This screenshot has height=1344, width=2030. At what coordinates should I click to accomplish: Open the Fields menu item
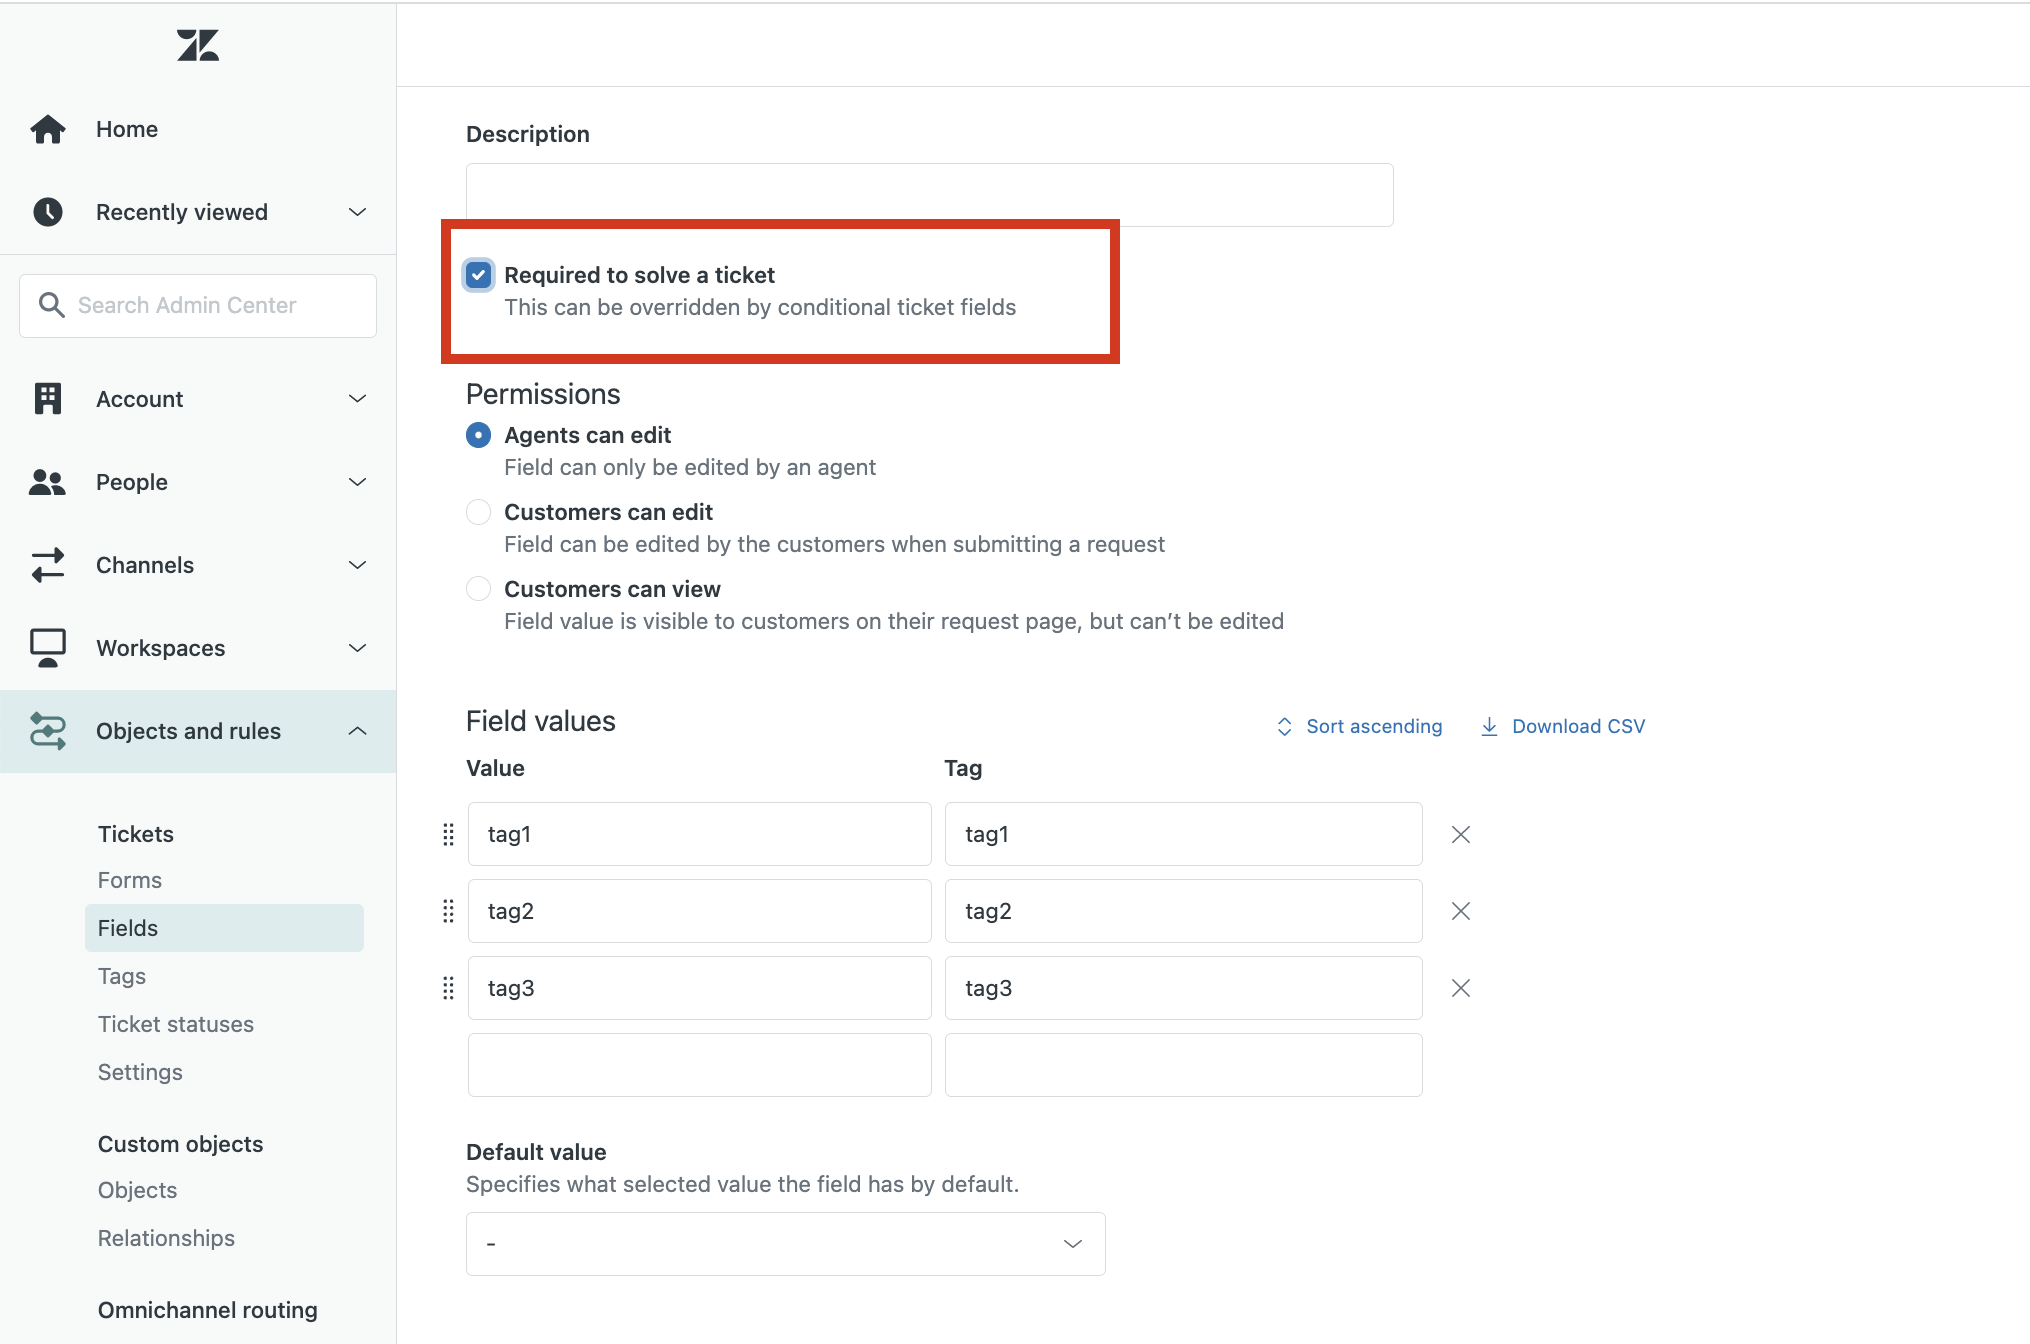[129, 927]
